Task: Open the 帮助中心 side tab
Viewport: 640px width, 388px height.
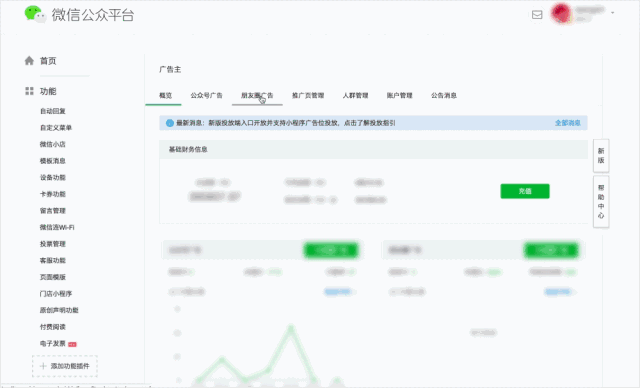Action: pos(601,202)
